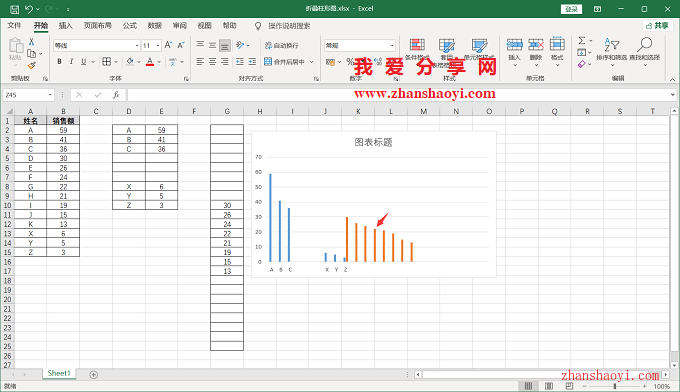Image resolution: width=680 pixels, height=392 pixels.
Task: Click the Insert Function fx icon
Action: [116, 95]
